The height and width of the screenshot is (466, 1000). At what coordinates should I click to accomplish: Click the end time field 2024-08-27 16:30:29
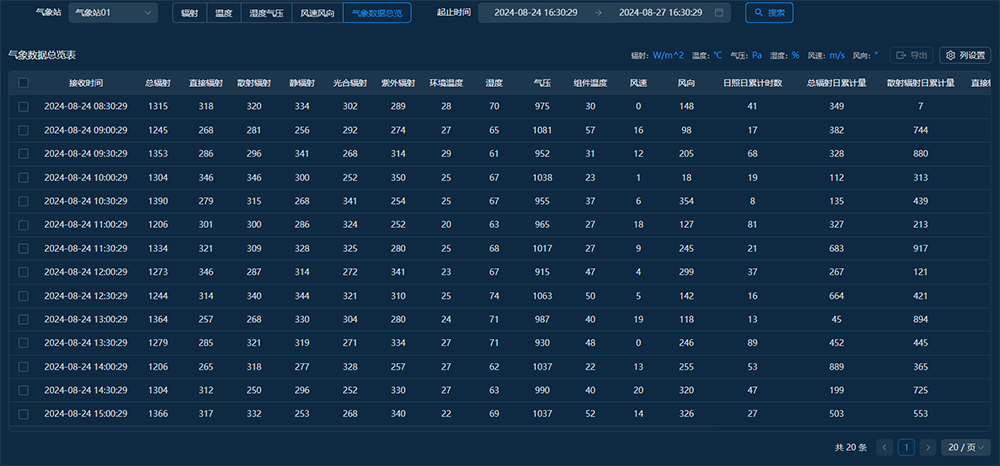pos(660,13)
